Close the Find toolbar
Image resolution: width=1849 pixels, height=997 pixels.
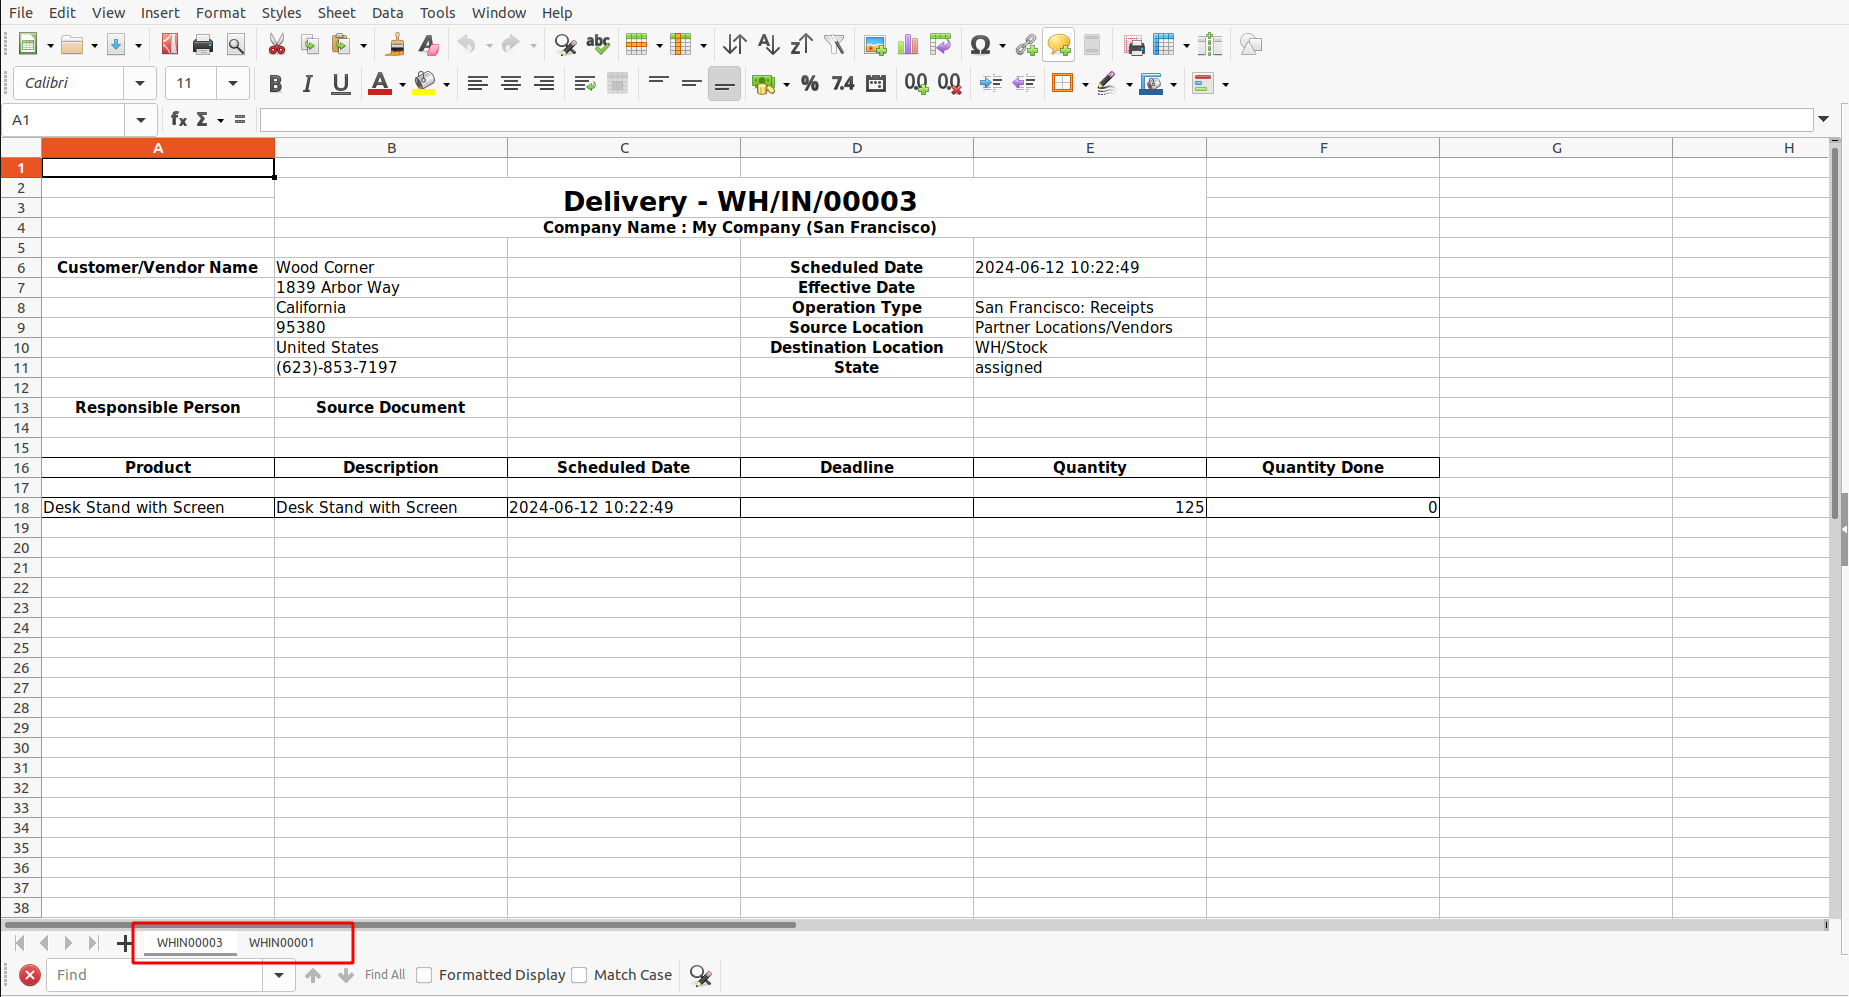pyautogui.click(x=30, y=975)
